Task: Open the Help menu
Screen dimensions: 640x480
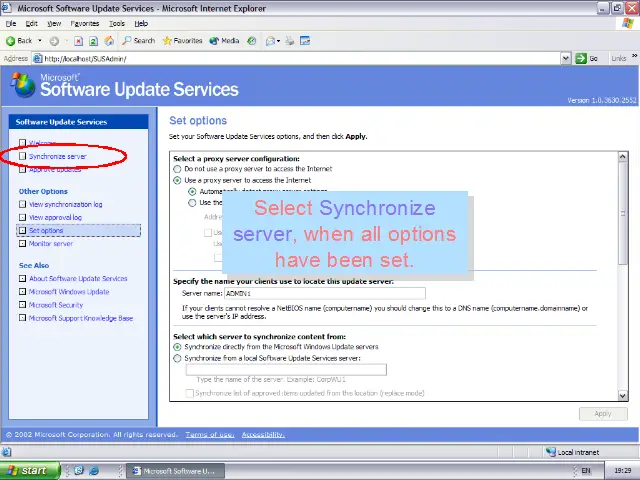Action: [141, 24]
